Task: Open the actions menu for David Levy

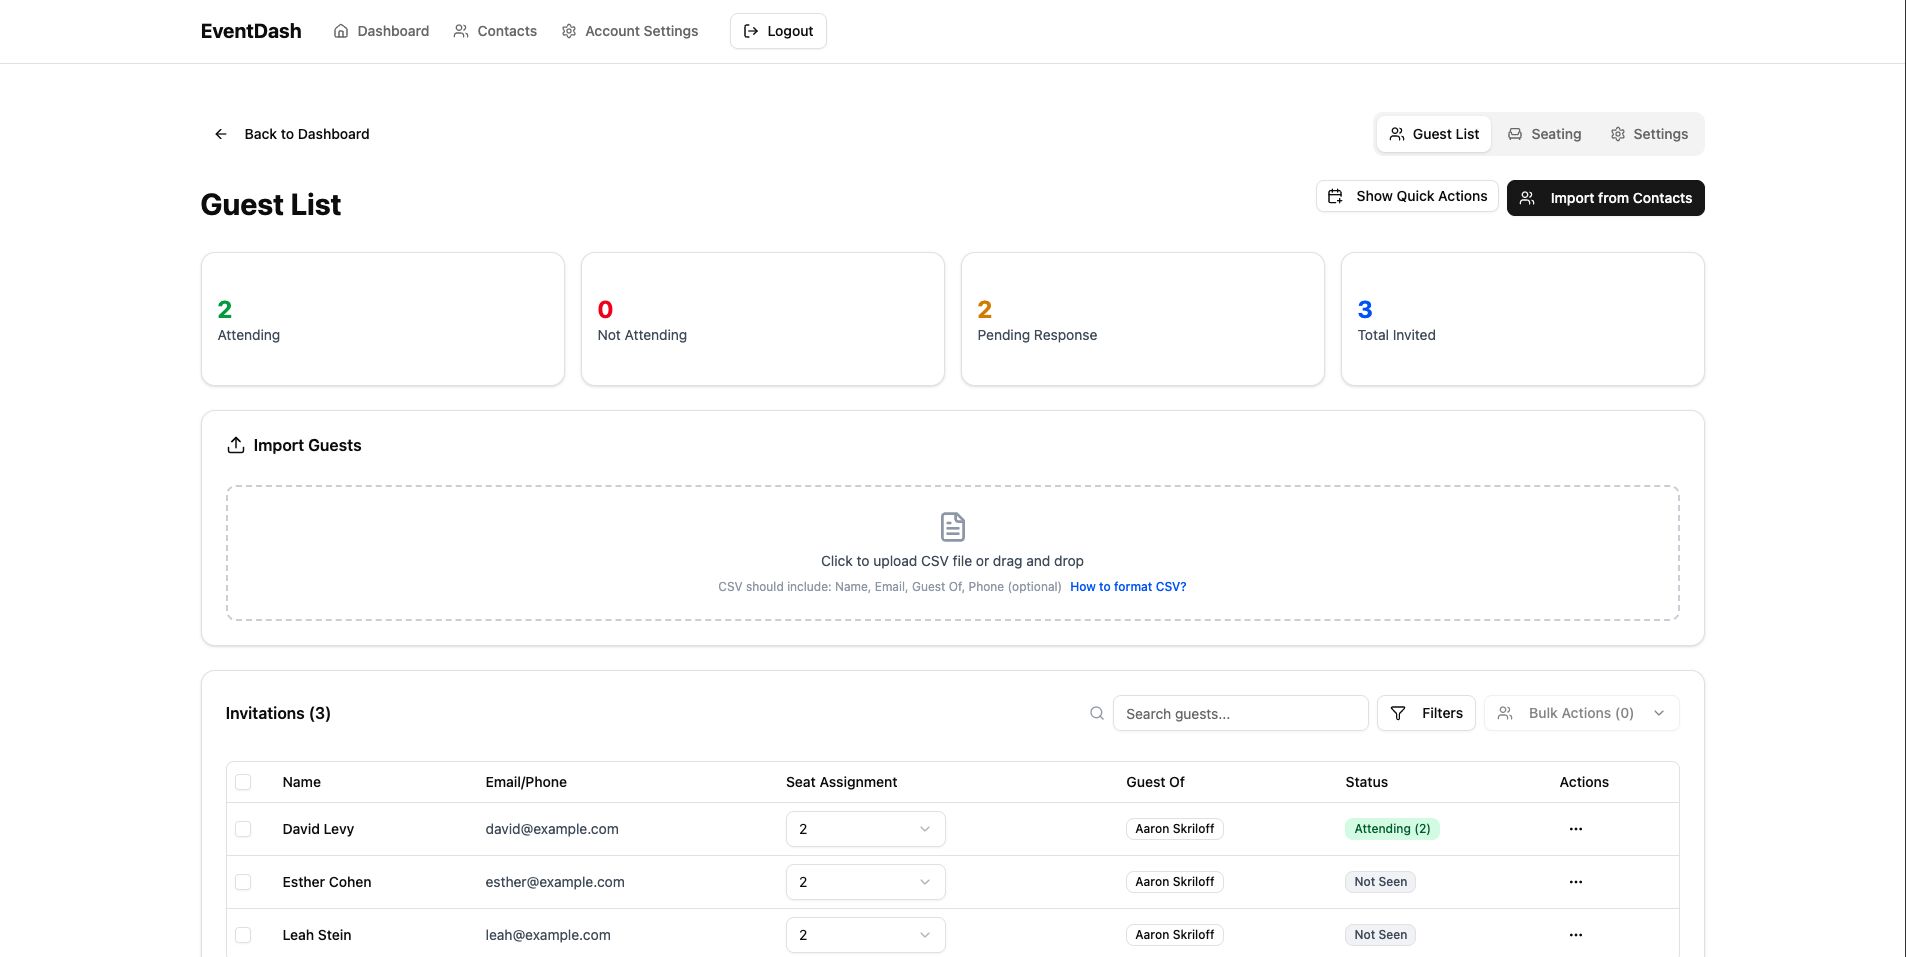Action: tap(1575, 829)
